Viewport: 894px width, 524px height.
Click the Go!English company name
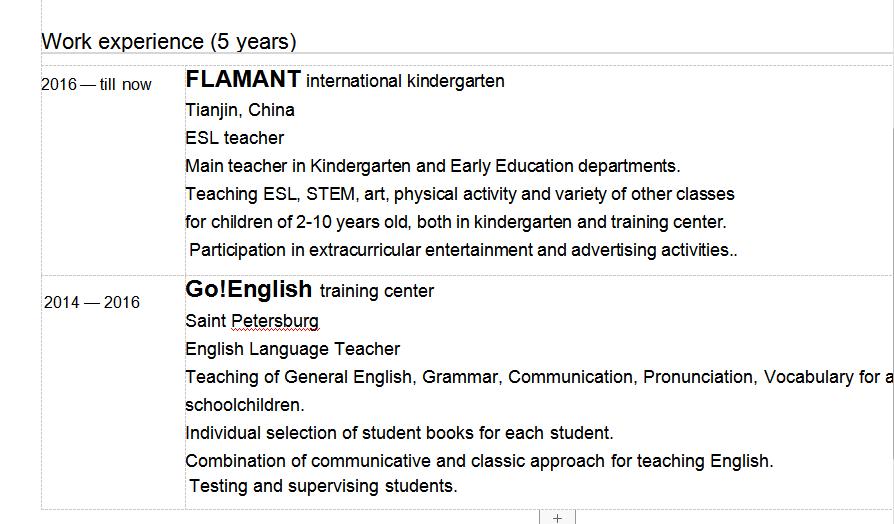(249, 290)
